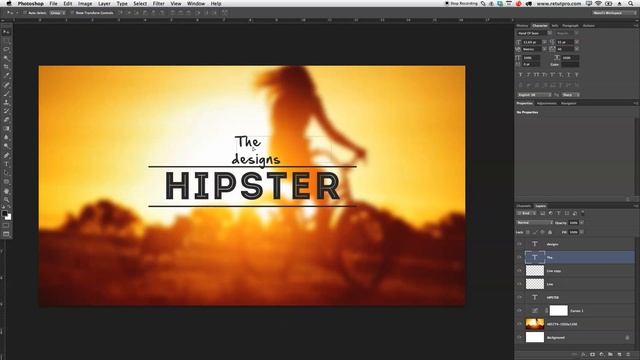Open the Filter menu
Image resolution: width=640 pixels, height=360 pixels.
coord(159,4)
